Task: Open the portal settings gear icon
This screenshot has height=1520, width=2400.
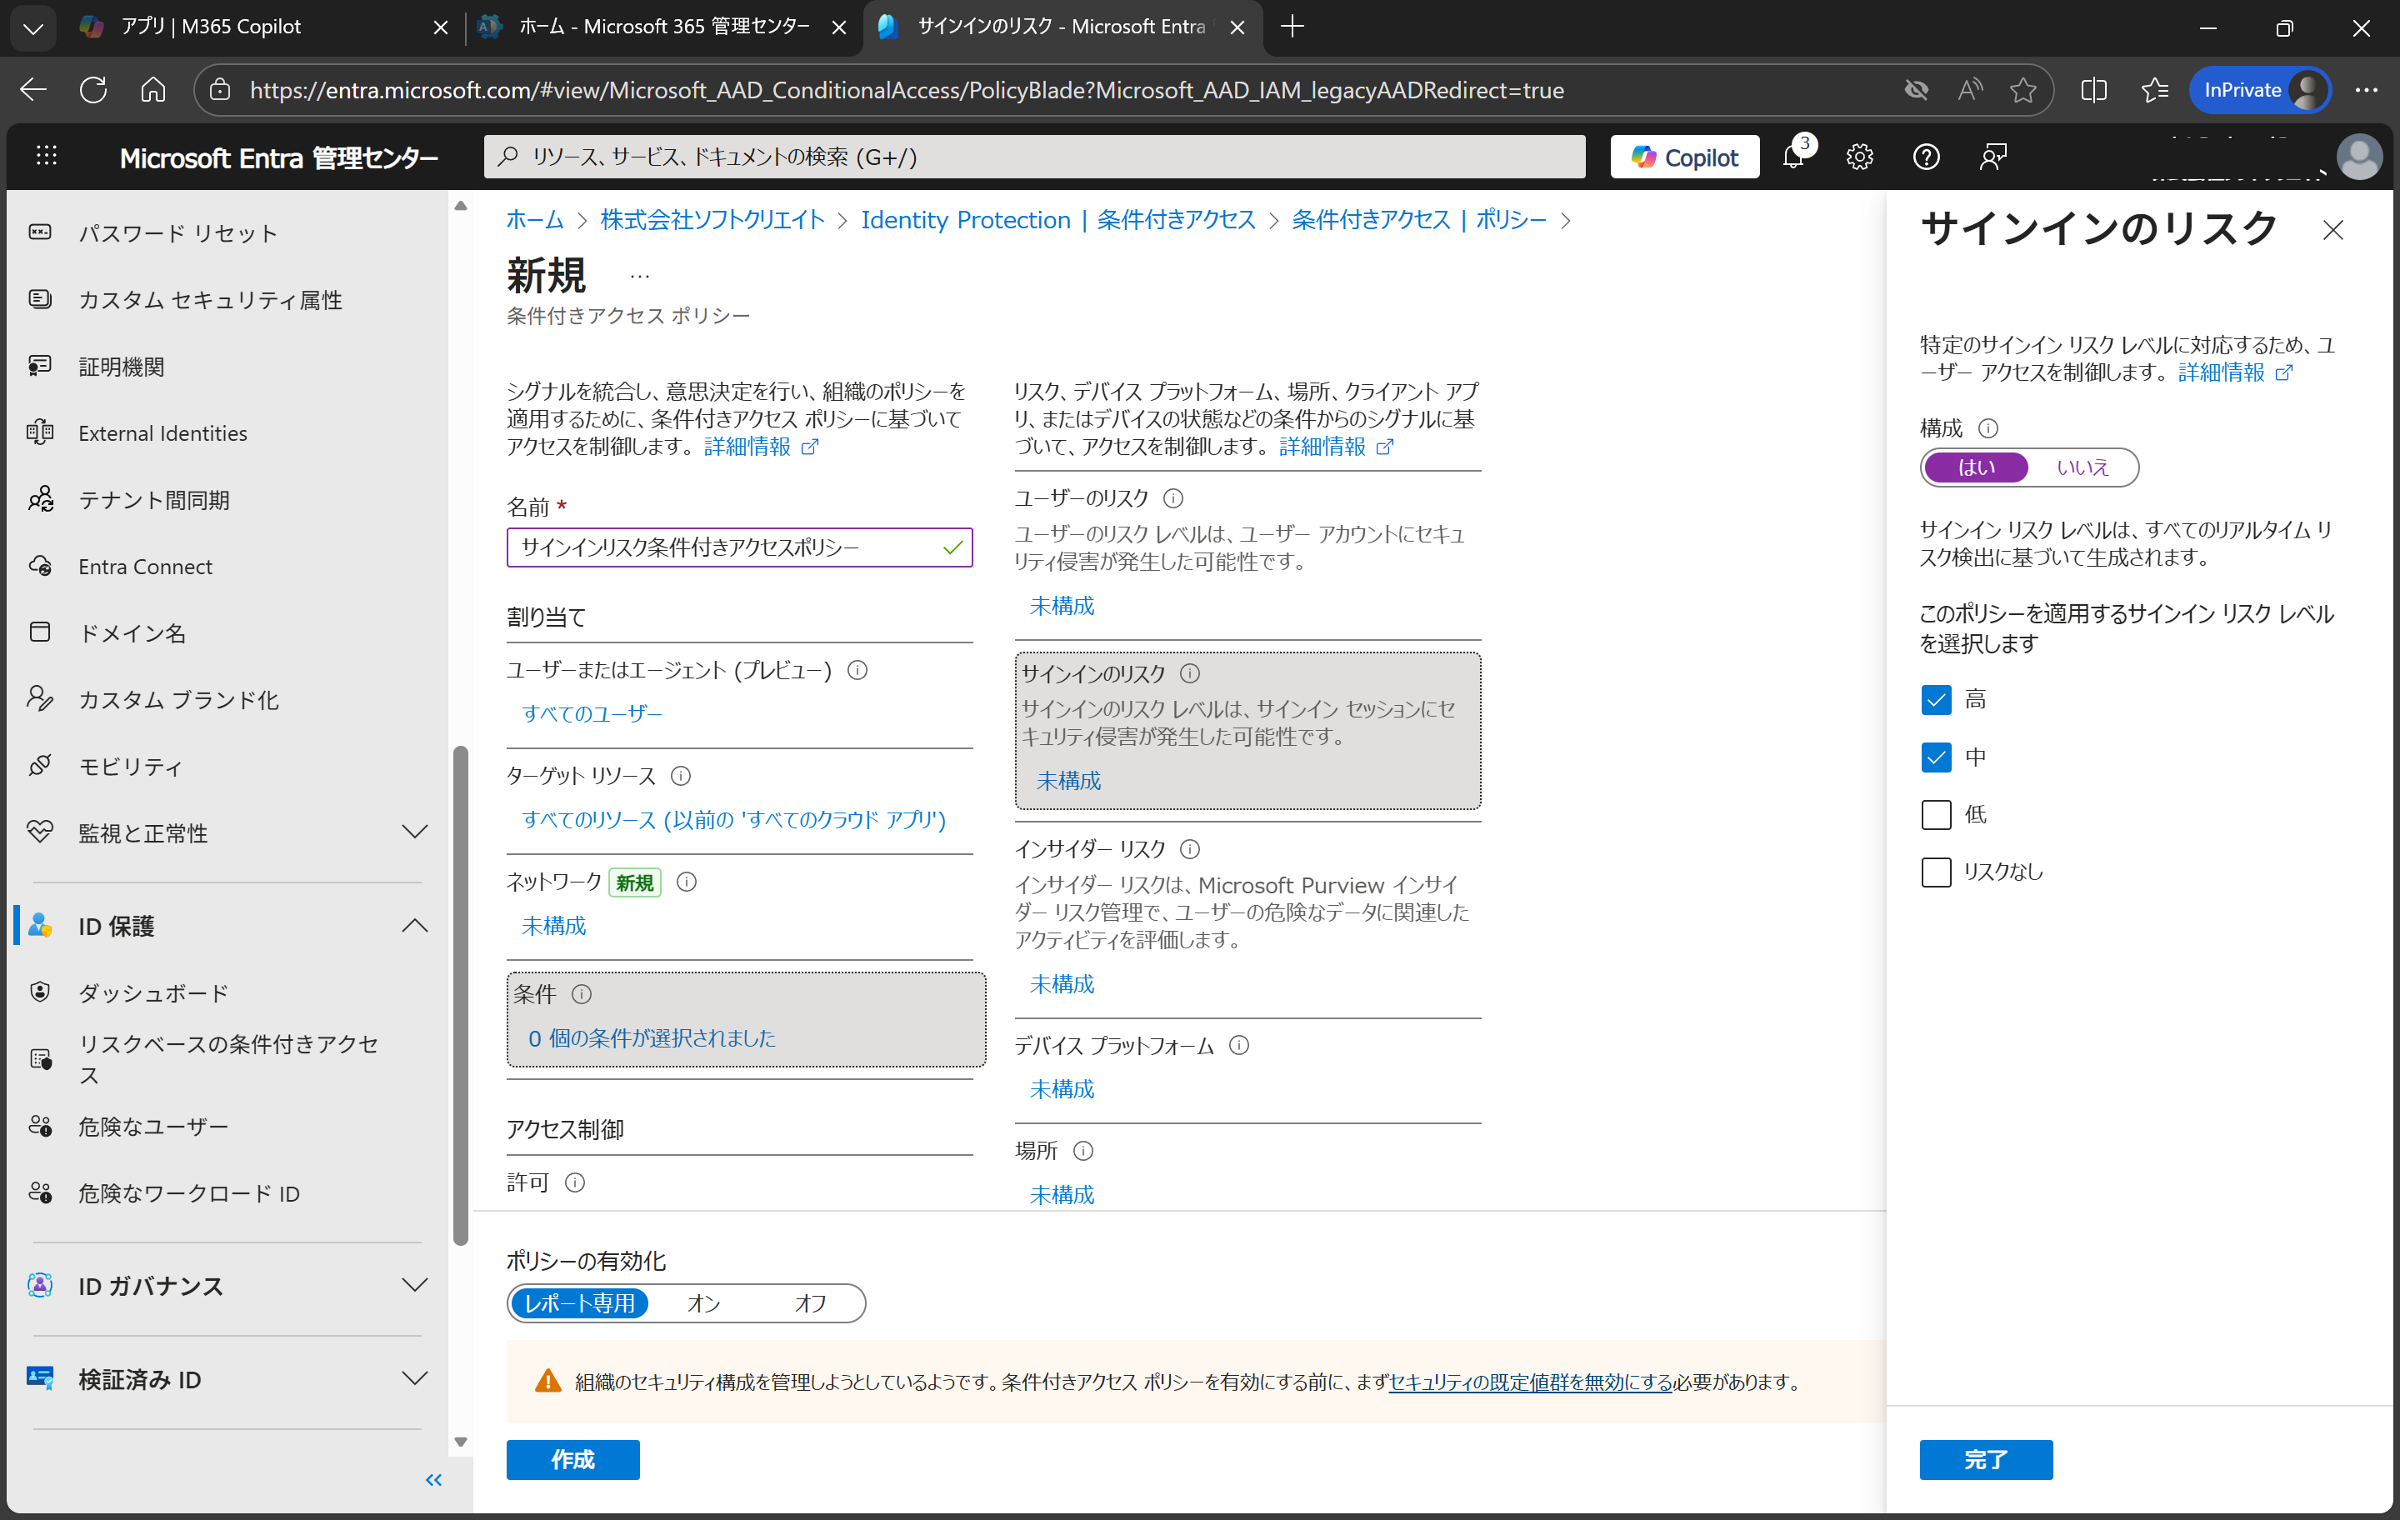Action: [1859, 157]
